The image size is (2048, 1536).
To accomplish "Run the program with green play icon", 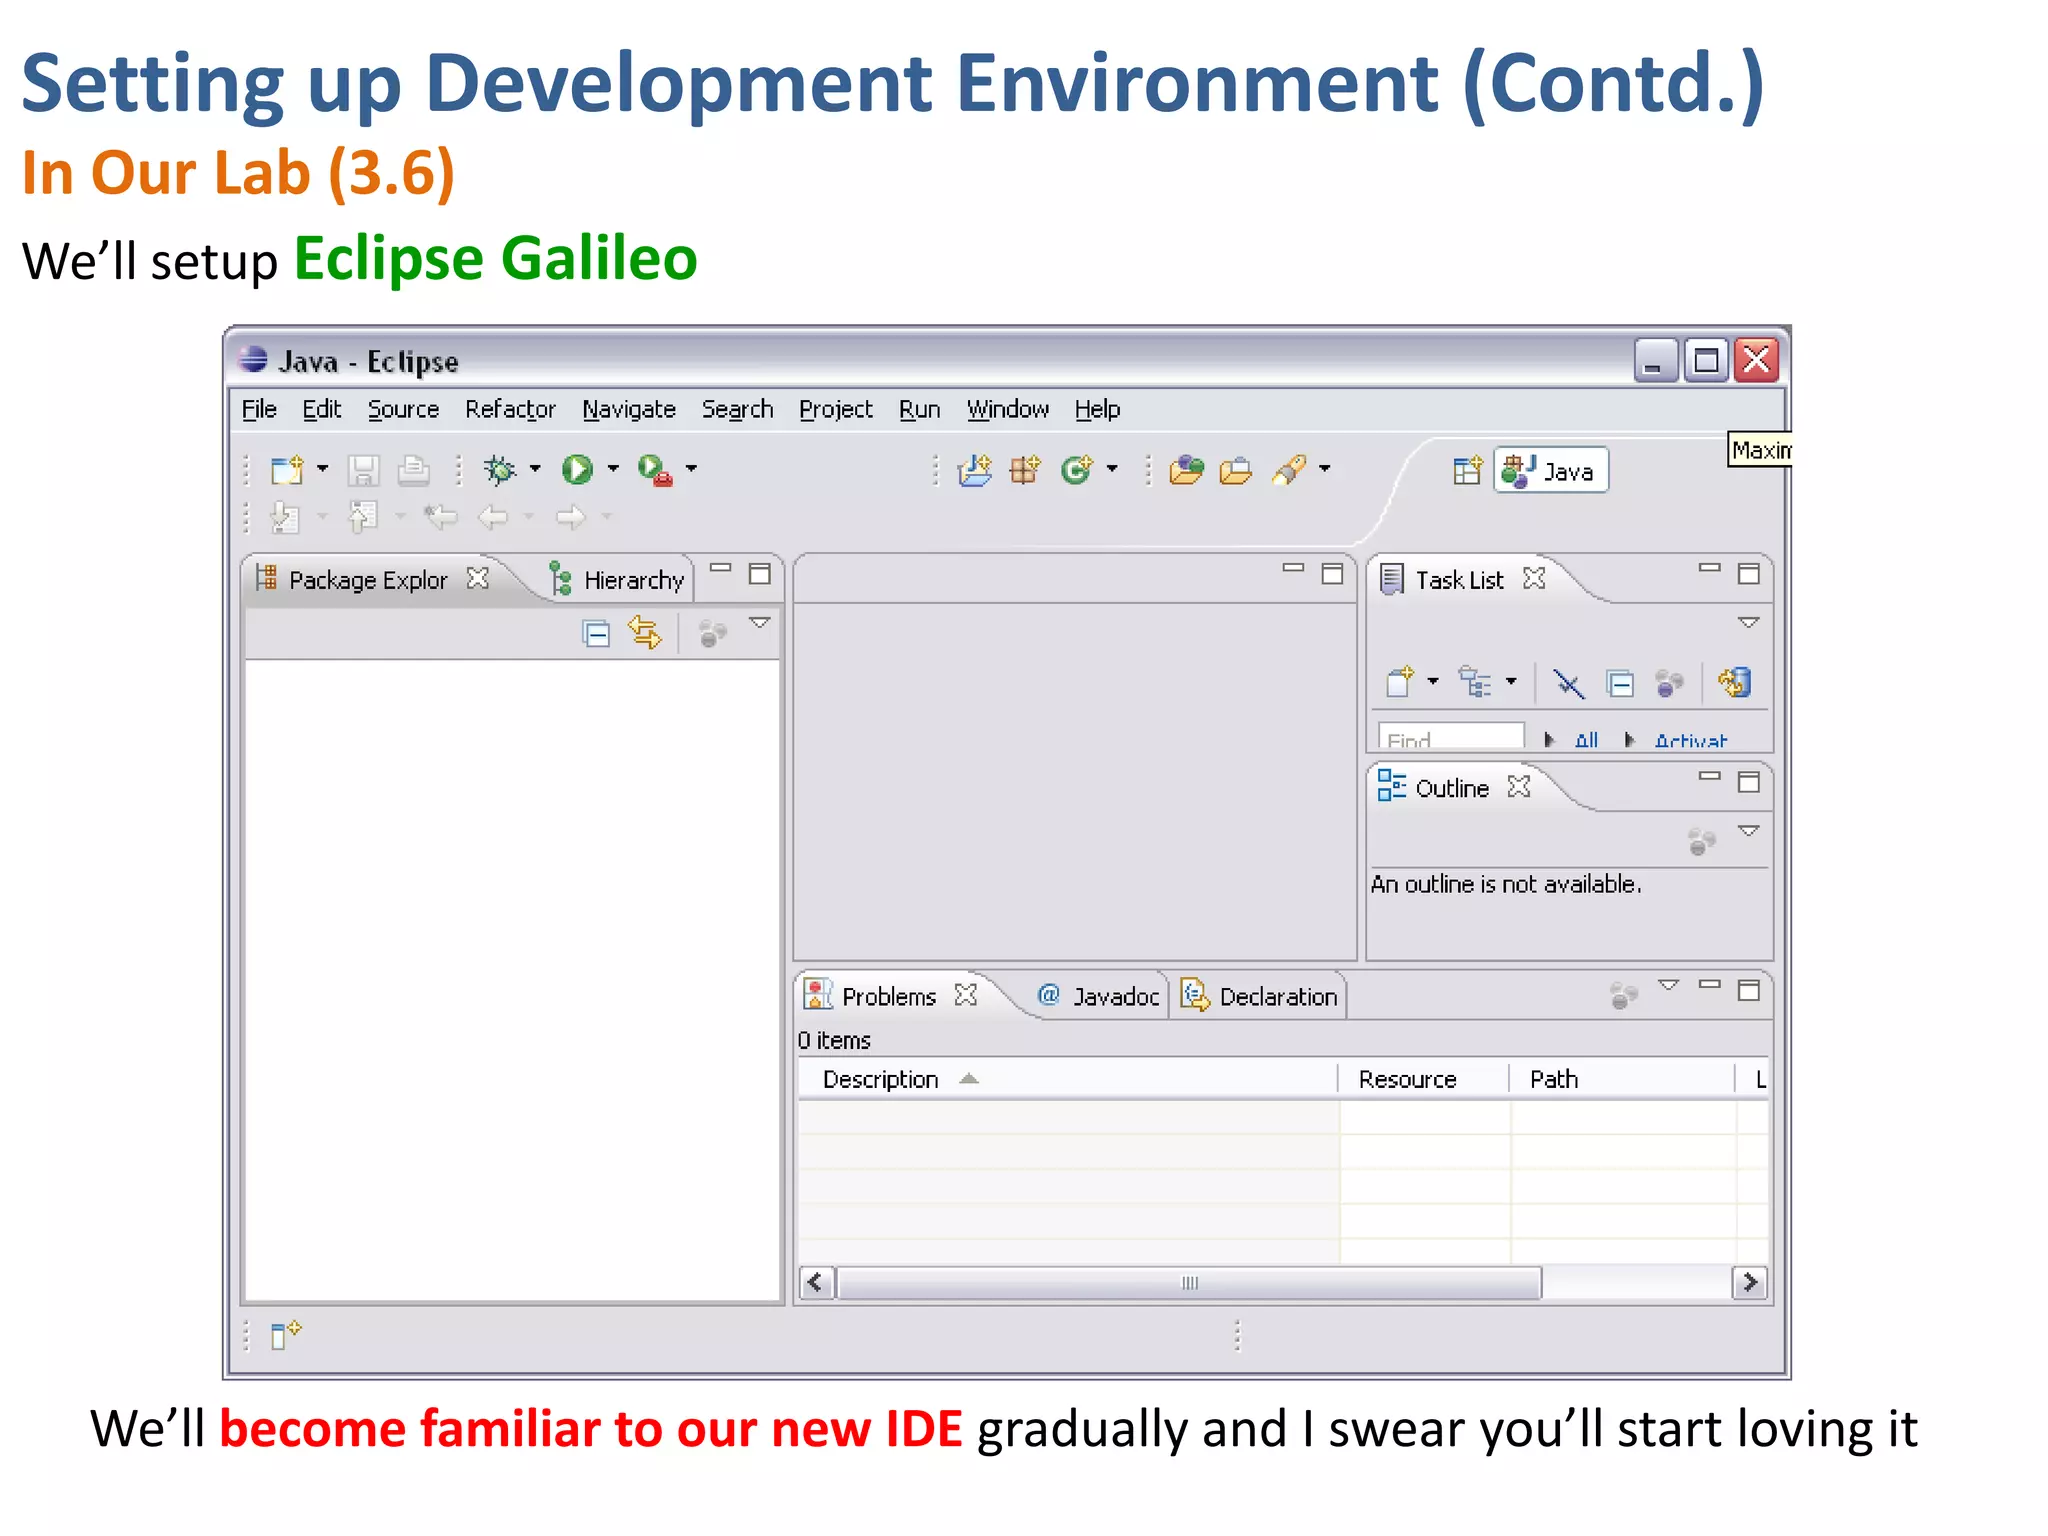I will tap(577, 469).
